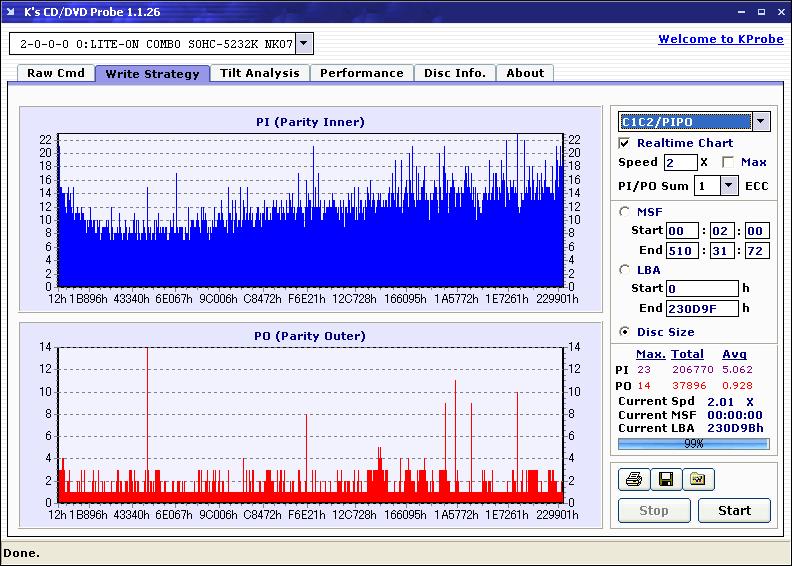Toggle the Realtime Chart checkbox
The width and height of the screenshot is (792, 566).
coord(625,143)
